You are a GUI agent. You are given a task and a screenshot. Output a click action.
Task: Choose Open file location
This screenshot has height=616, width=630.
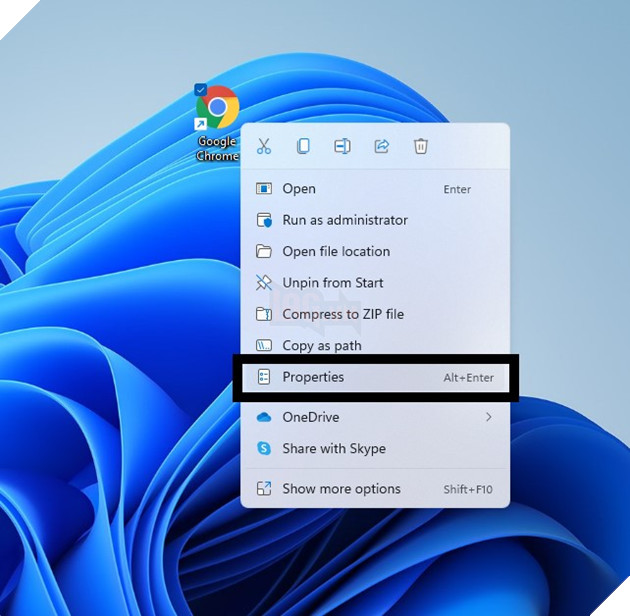pos(375,252)
